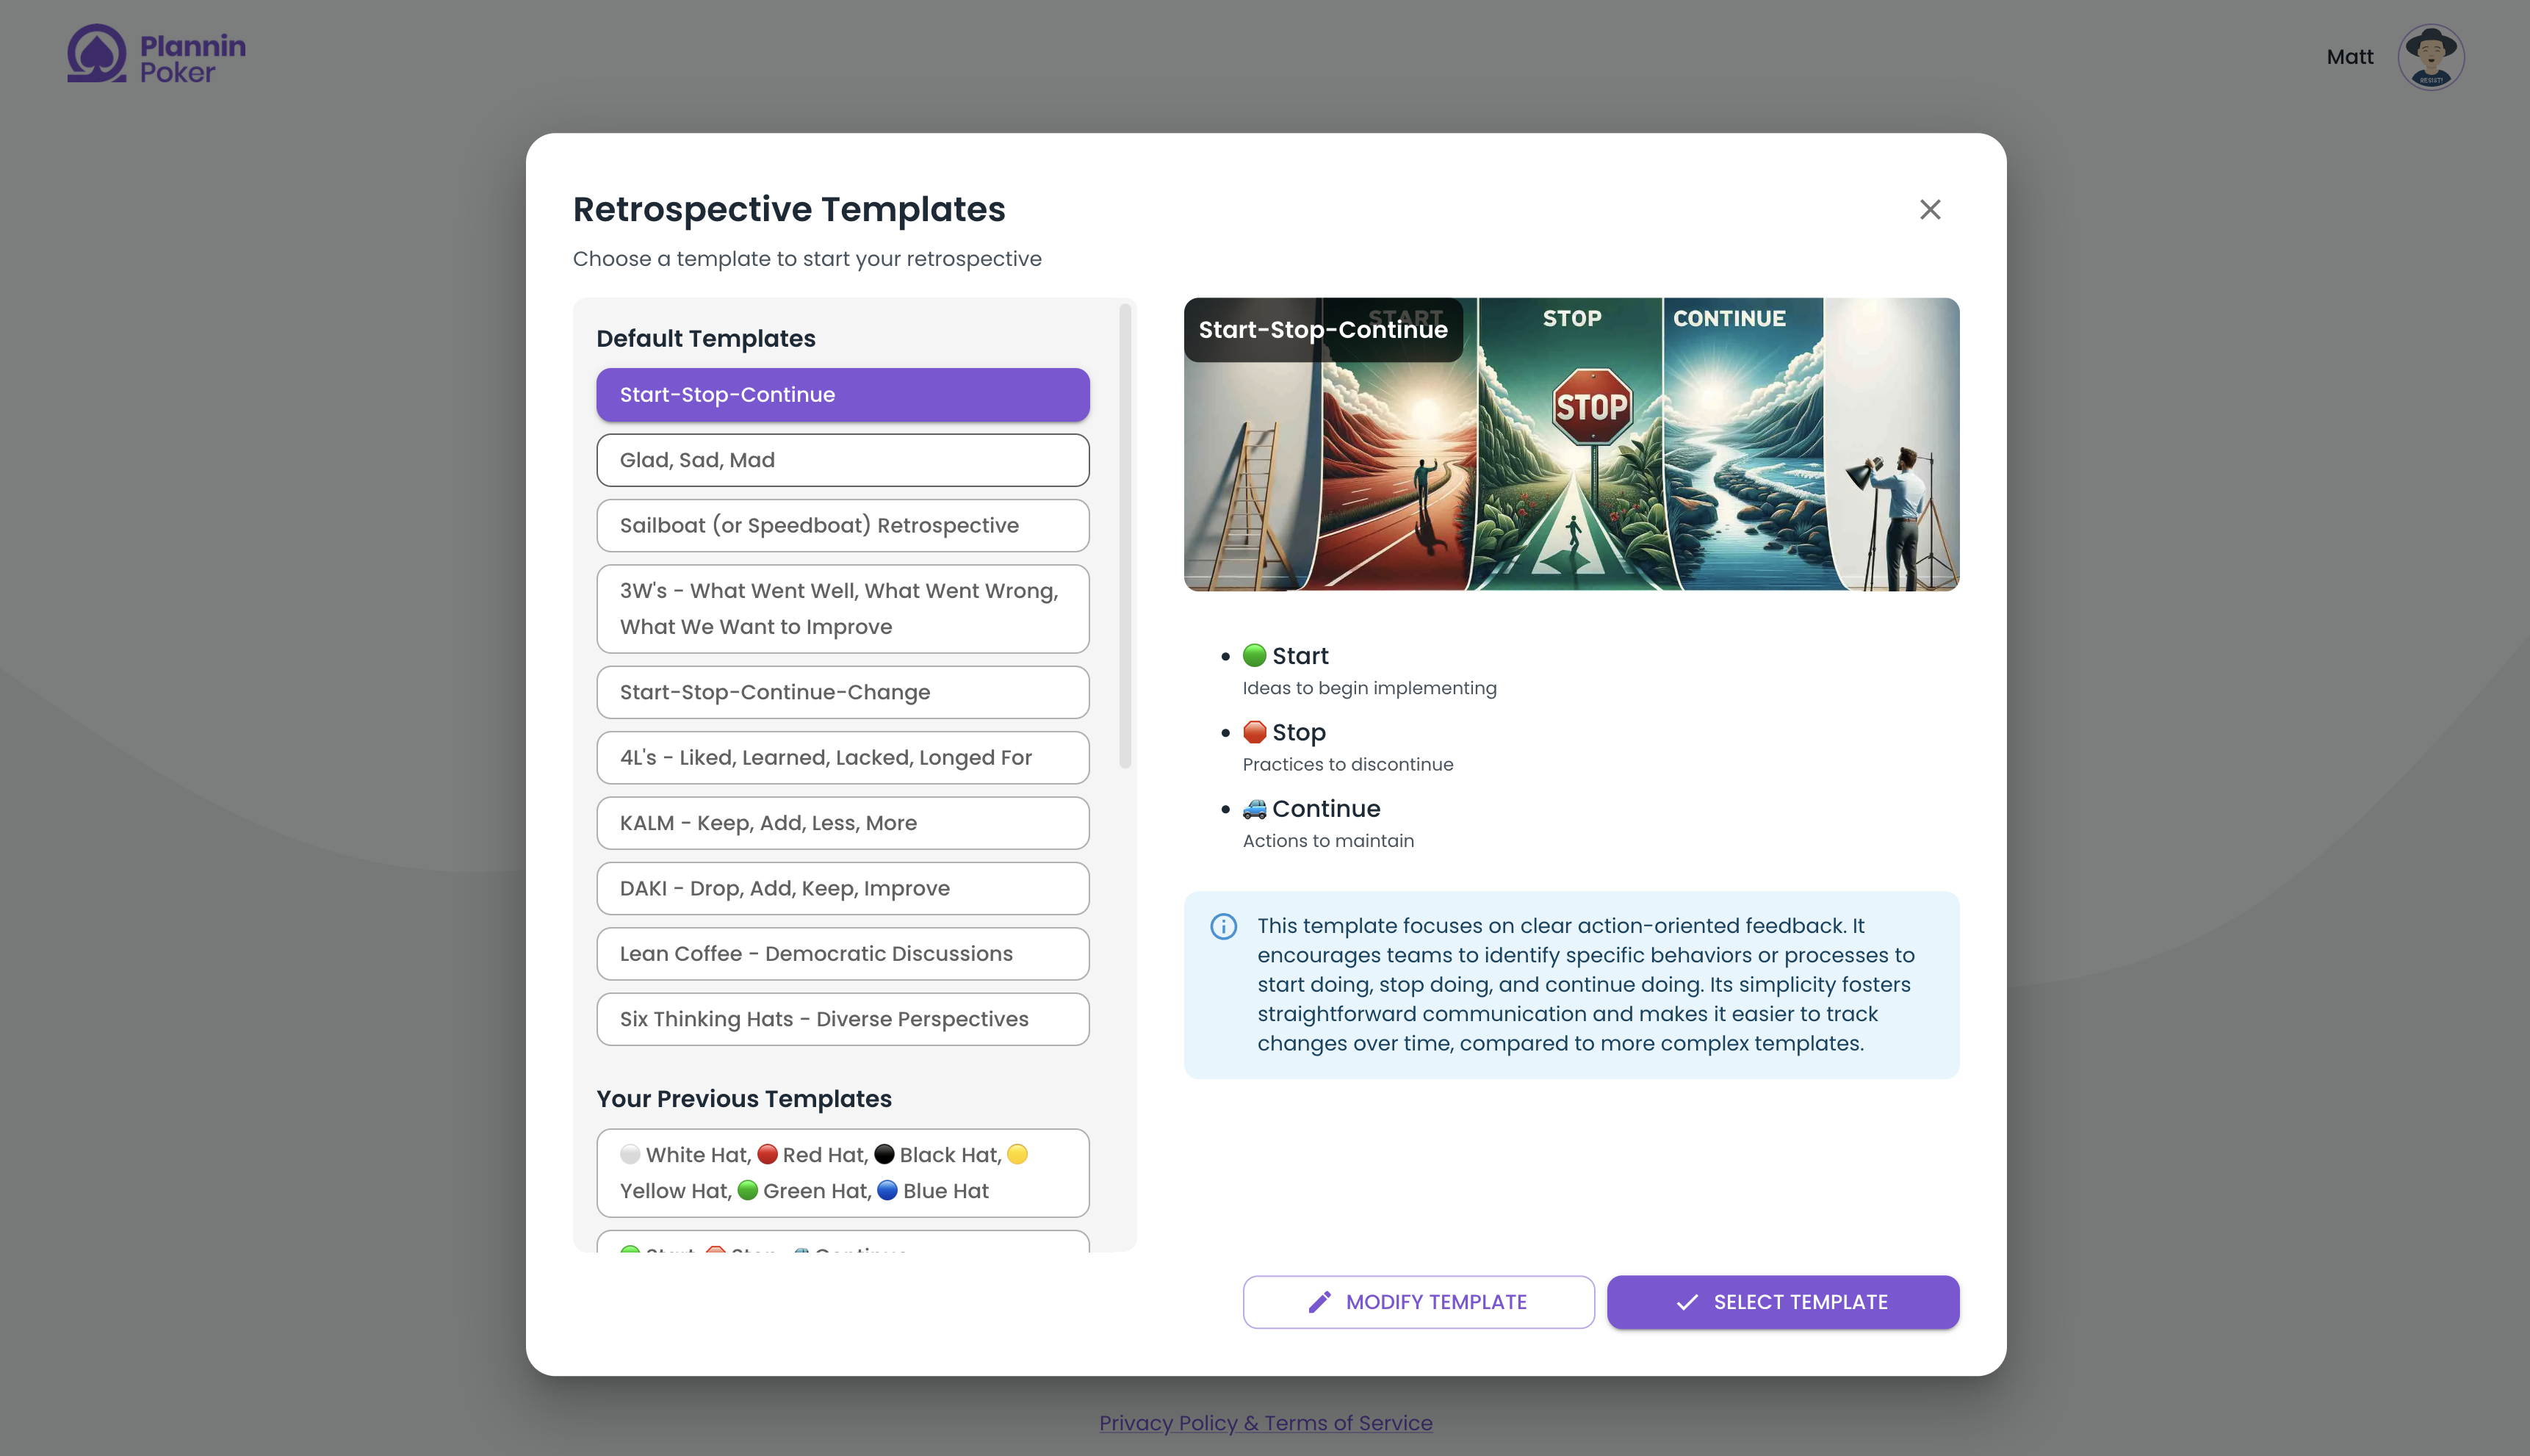Choose the Lean Coffee Democratic Discussions template
This screenshot has width=2530, height=1456.
pyautogui.click(x=843, y=954)
